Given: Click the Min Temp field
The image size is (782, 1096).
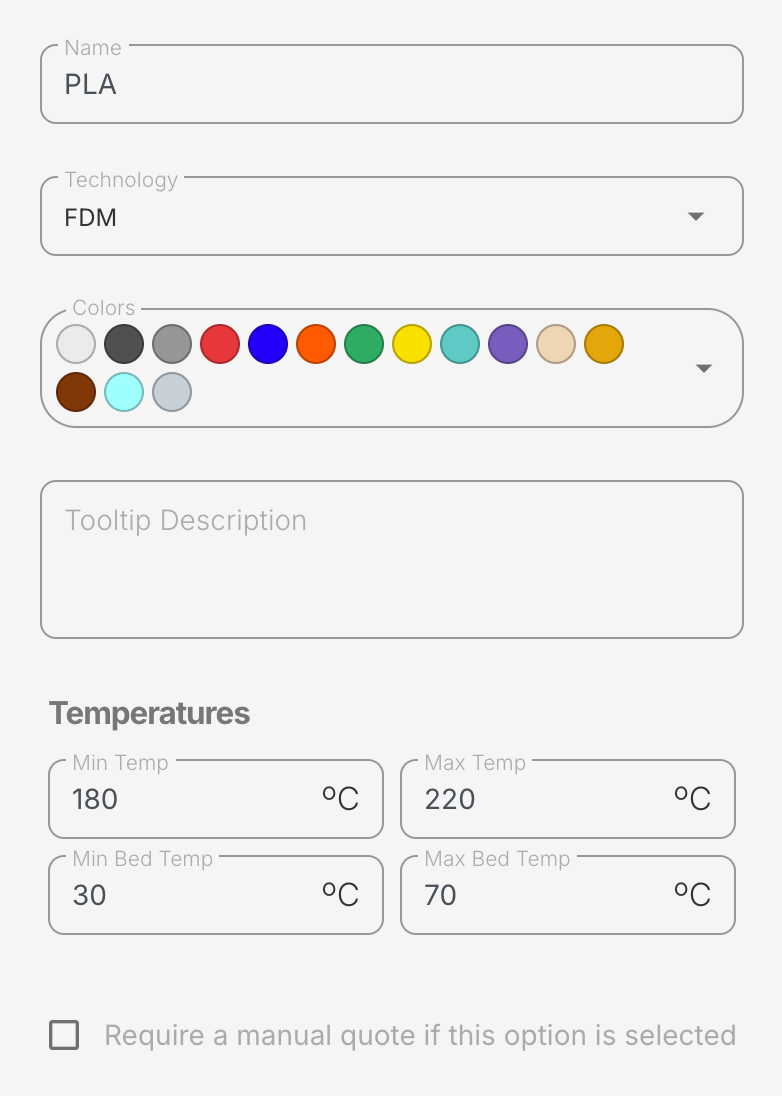Looking at the screenshot, I should (x=190, y=799).
